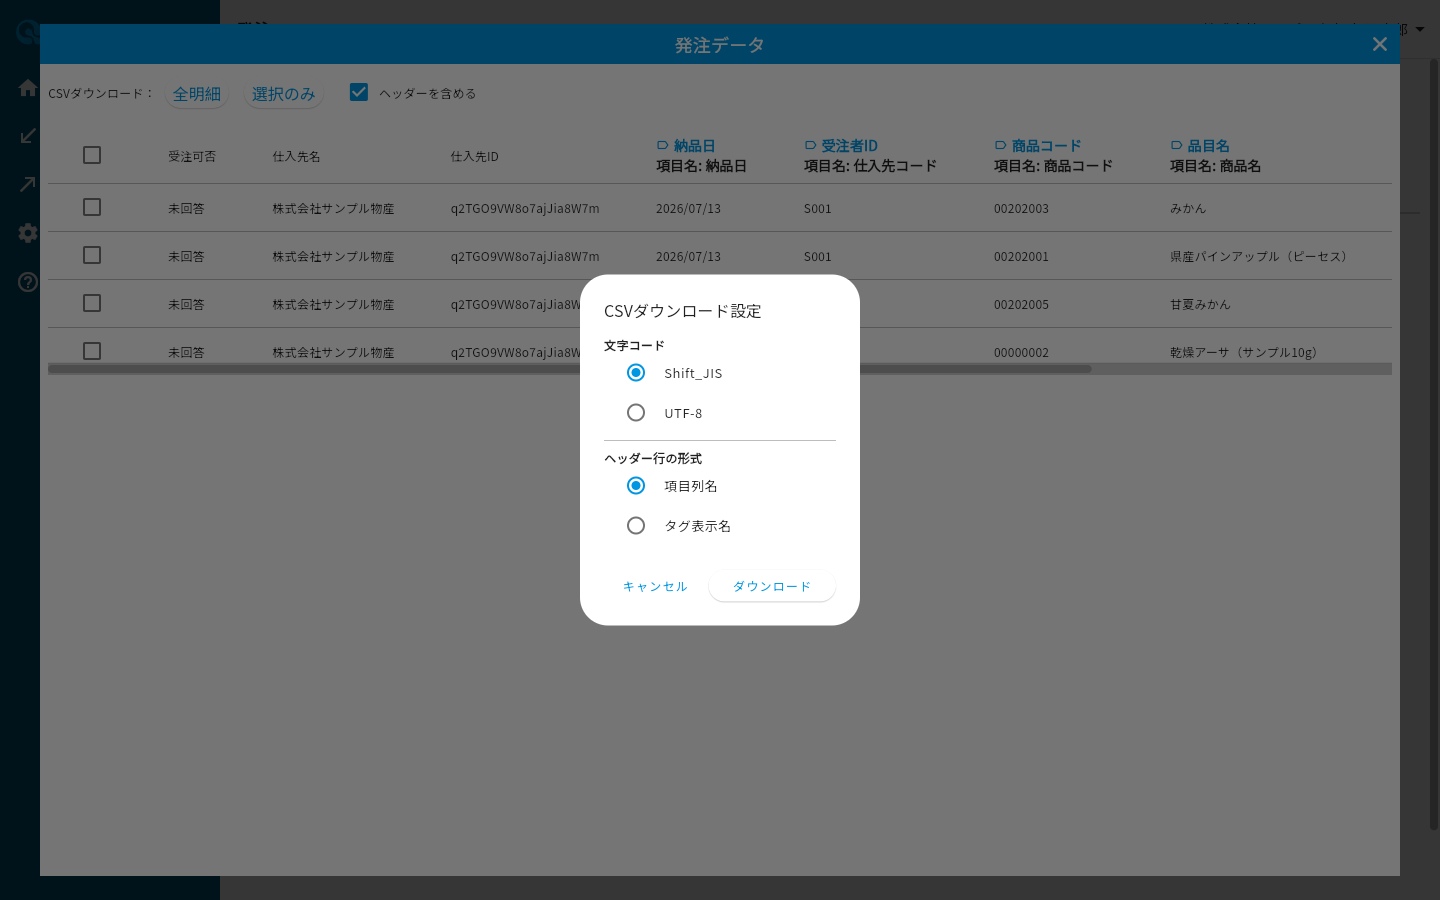
Task: Toggle the select-all checkbox in table header
Action: point(92,155)
